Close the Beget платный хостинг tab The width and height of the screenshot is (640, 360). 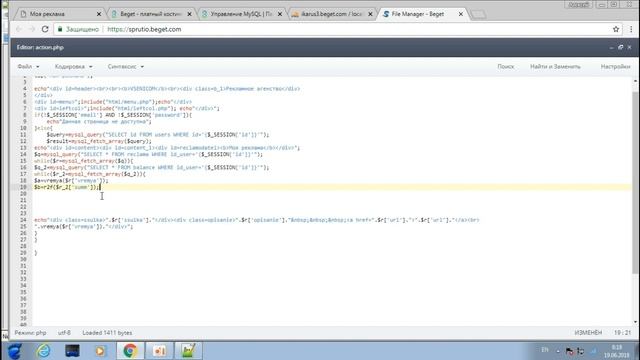tap(189, 14)
